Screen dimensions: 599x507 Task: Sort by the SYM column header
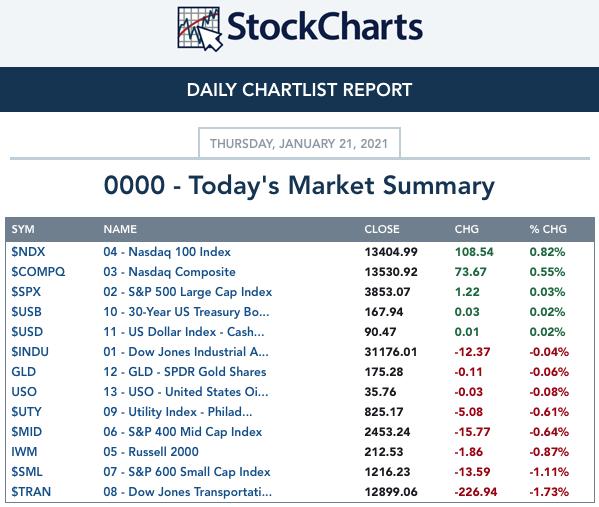click(23, 229)
